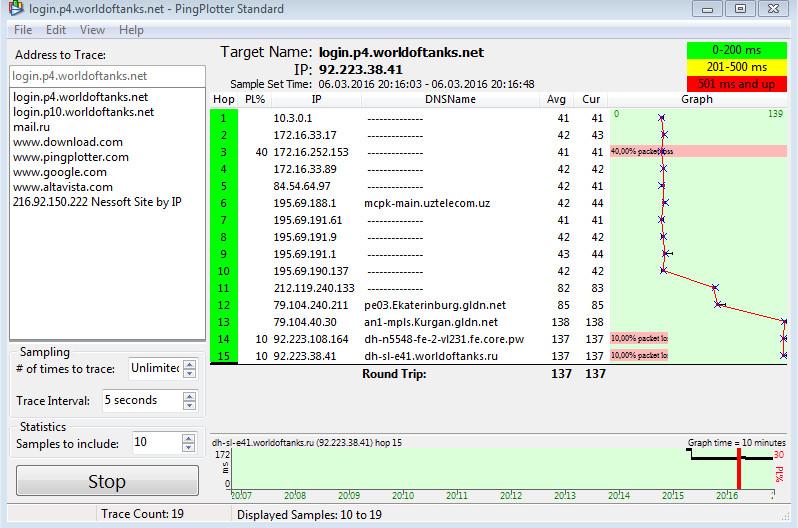Open the Help menu
Image resolution: width=798 pixels, height=528 pixels.
[x=131, y=30]
